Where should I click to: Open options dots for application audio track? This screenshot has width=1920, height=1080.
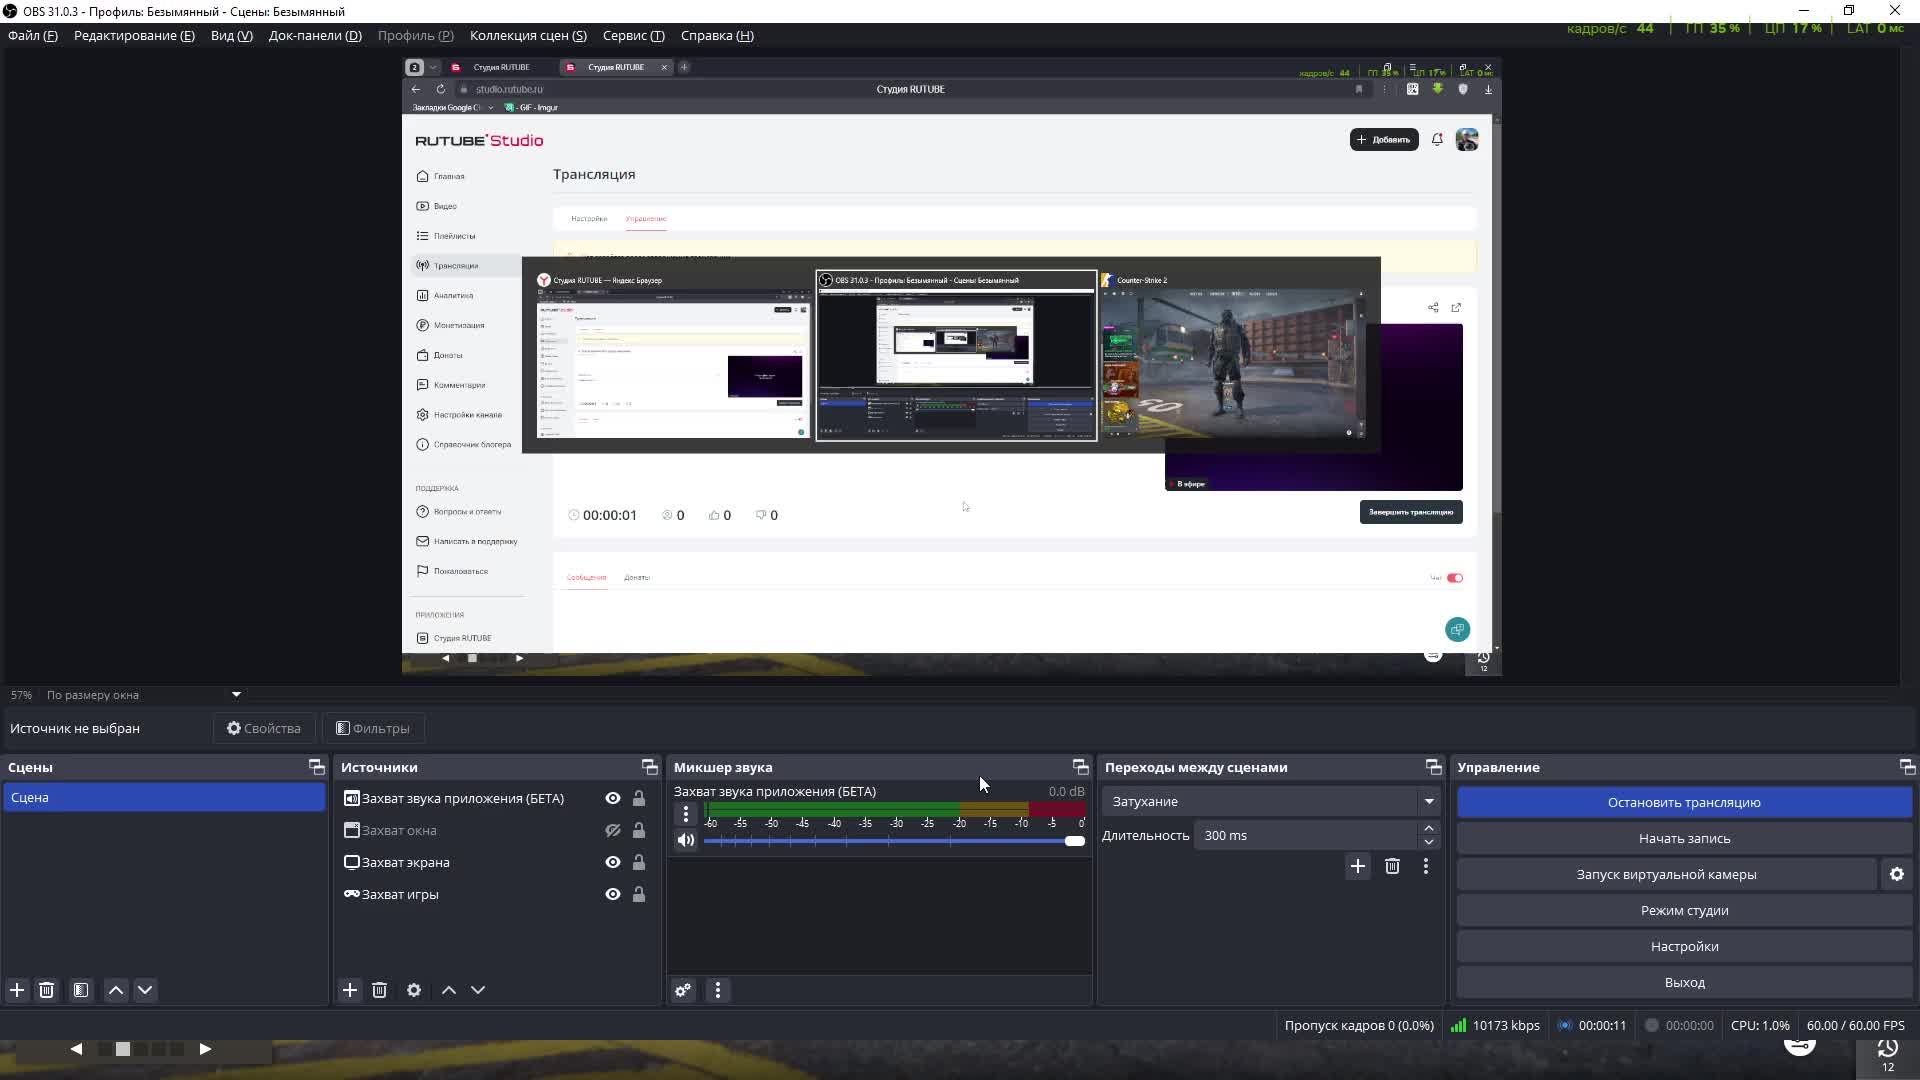tap(686, 814)
